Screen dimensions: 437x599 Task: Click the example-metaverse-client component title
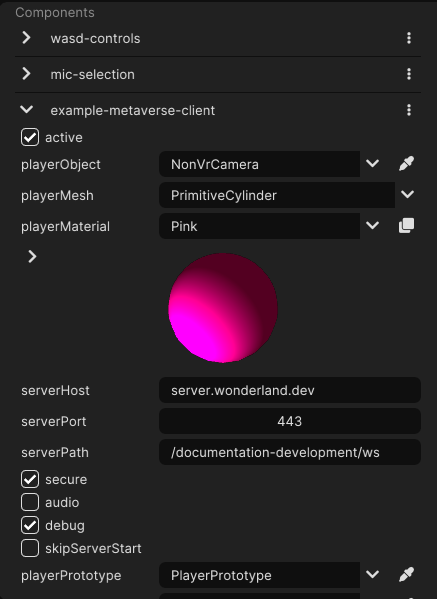click(x=133, y=111)
